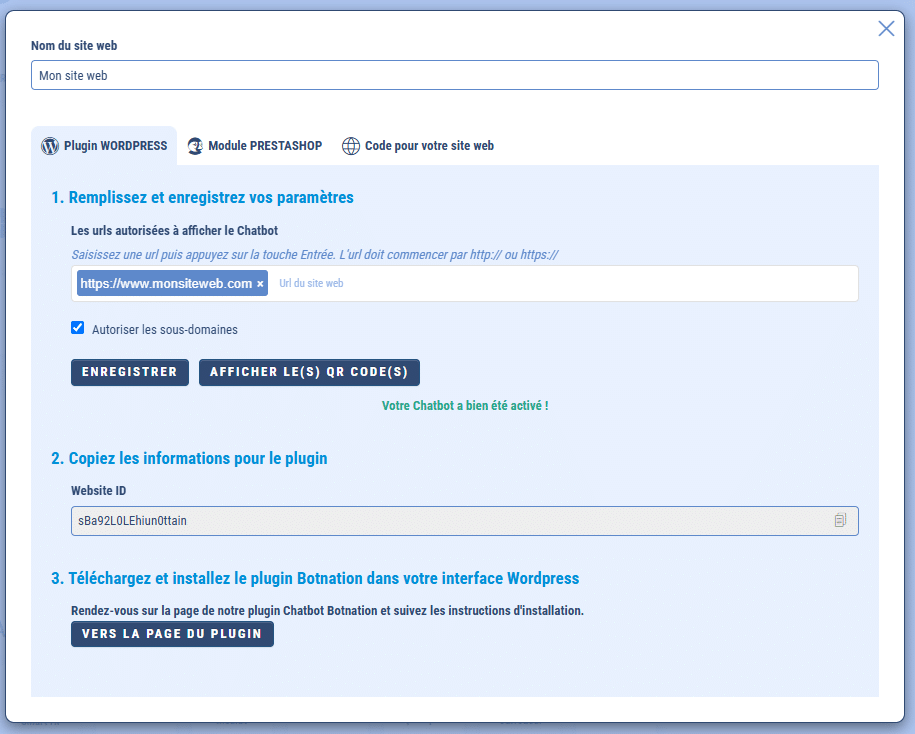Toggle the 'Autoriser les sous-domaines' checkbox

78,328
